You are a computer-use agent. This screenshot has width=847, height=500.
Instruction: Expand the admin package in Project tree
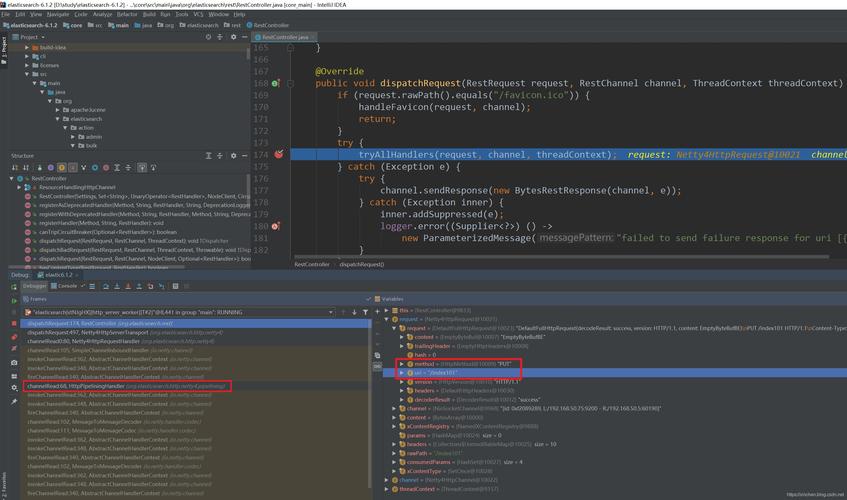73,137
